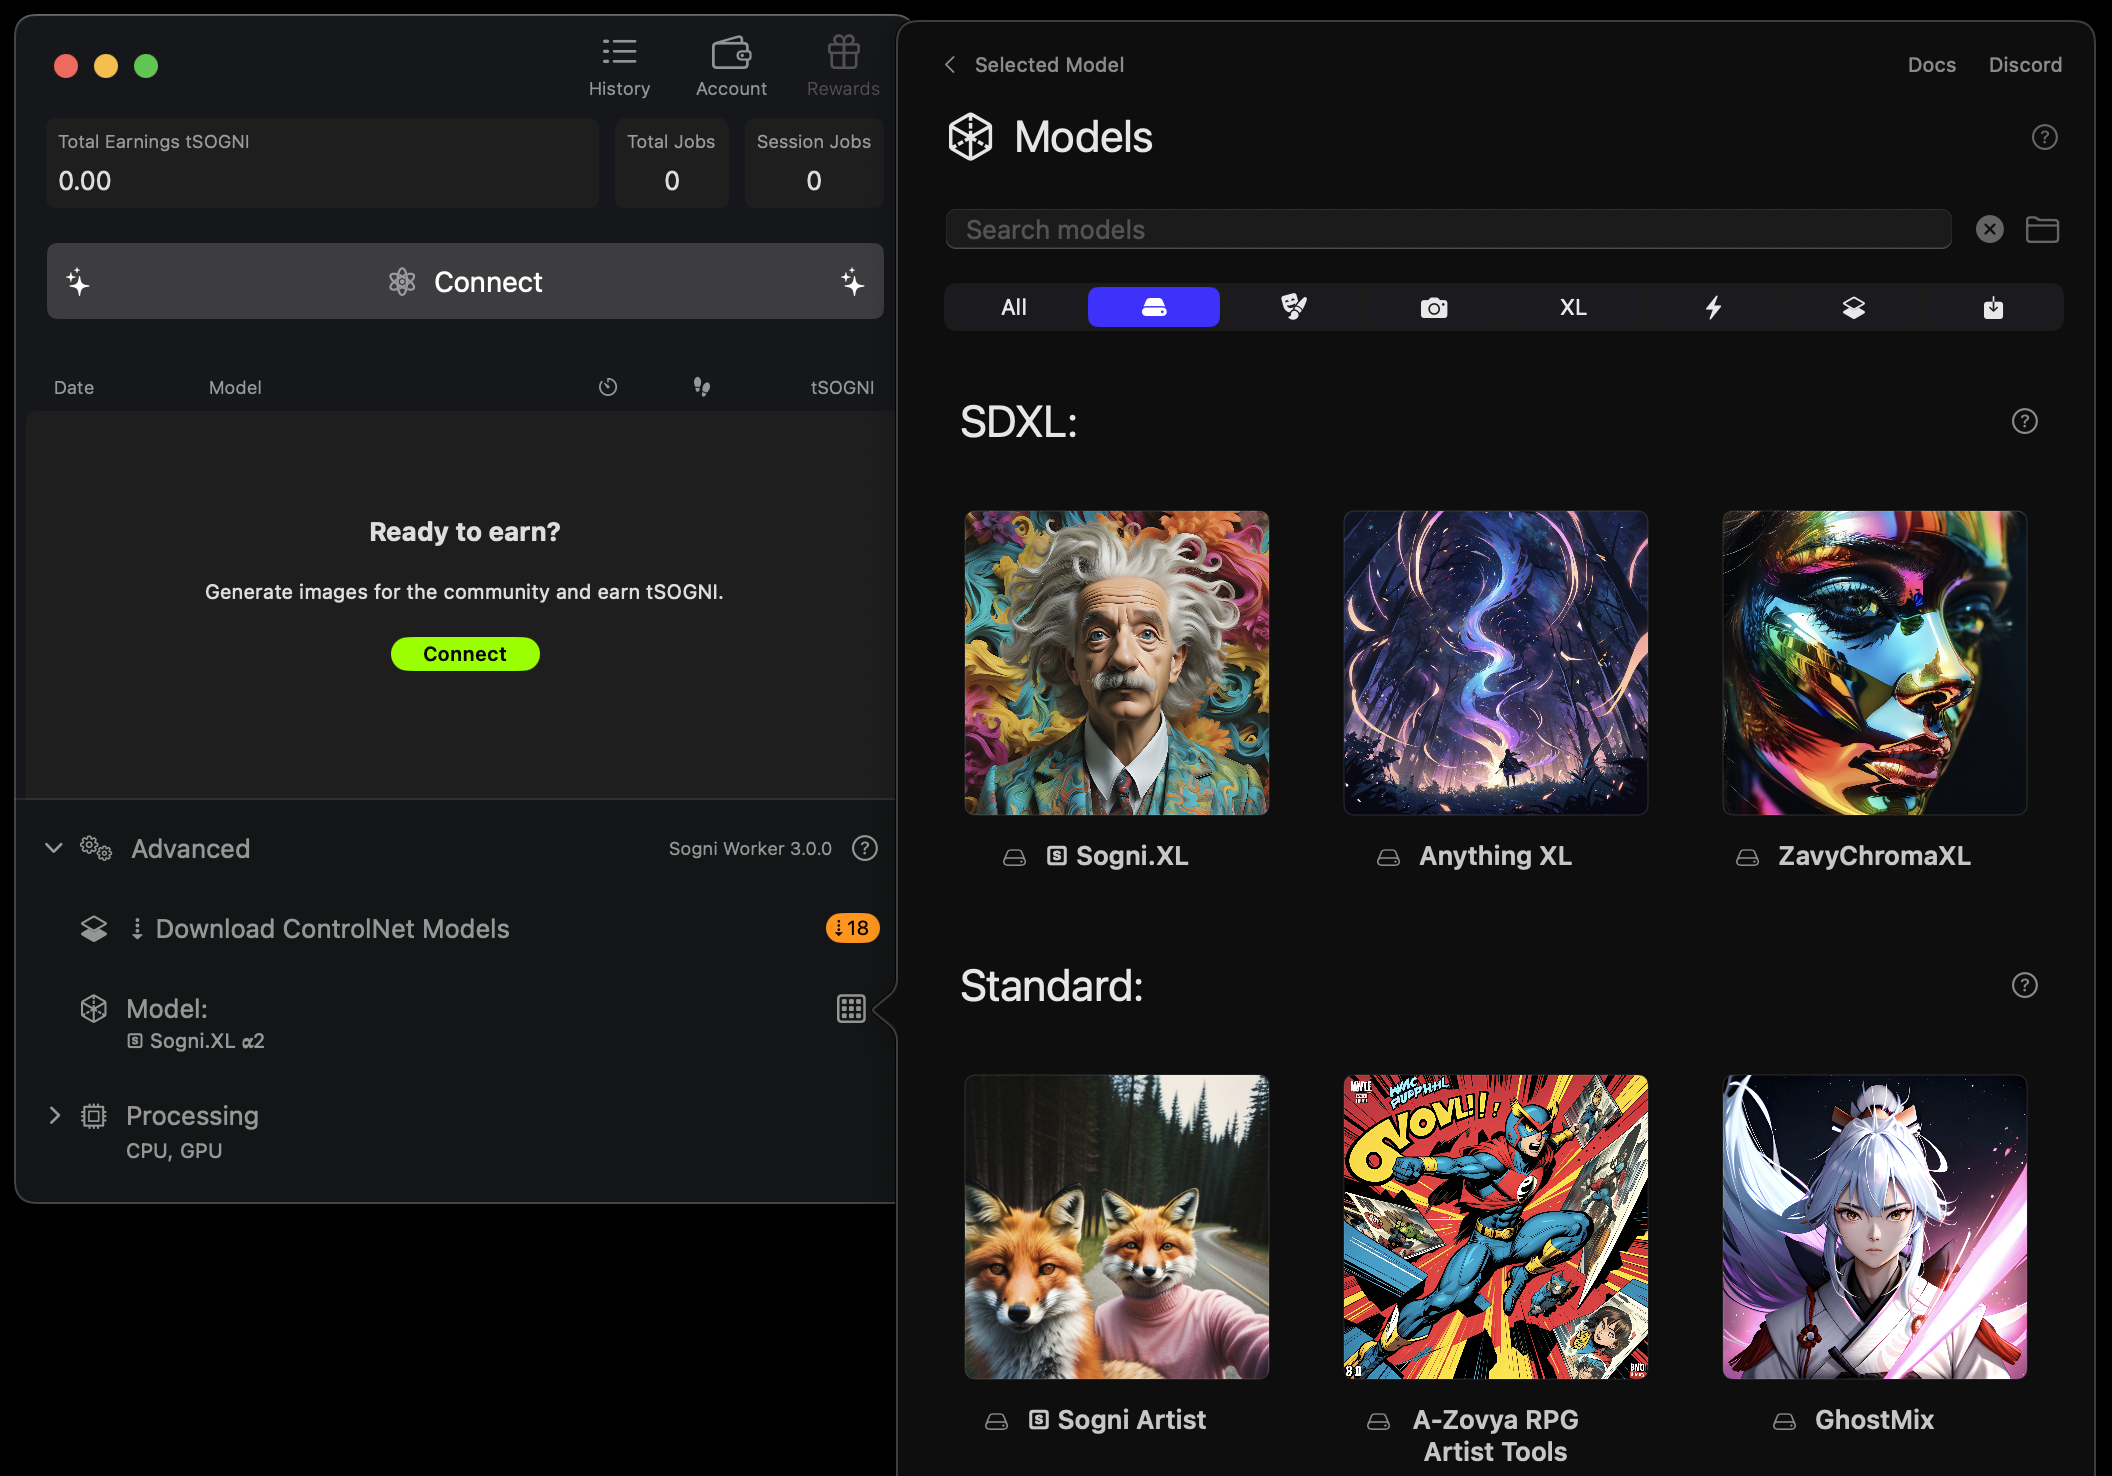Image resolution: width=2112 pixels, height=1476 pixels.
Task: Open the models folder icon
Action: [2041, 230]
